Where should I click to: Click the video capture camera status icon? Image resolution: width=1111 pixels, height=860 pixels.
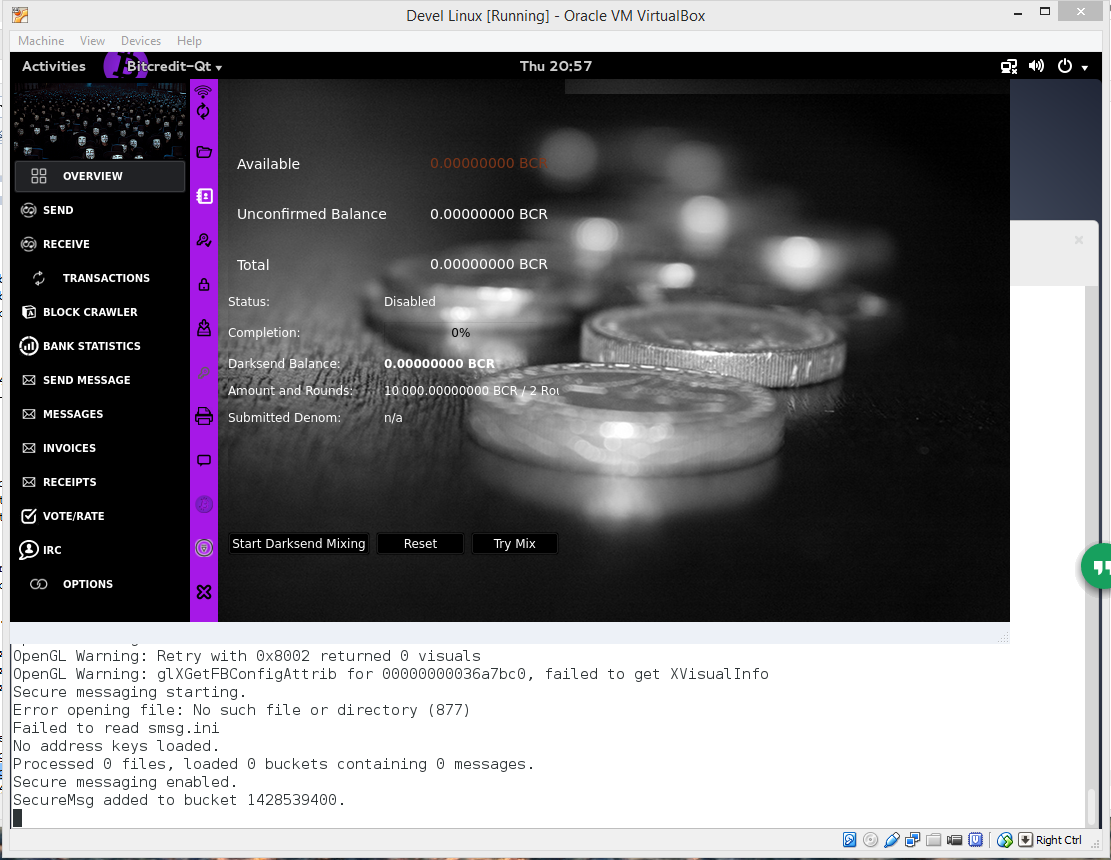click(x=954, y=840)
